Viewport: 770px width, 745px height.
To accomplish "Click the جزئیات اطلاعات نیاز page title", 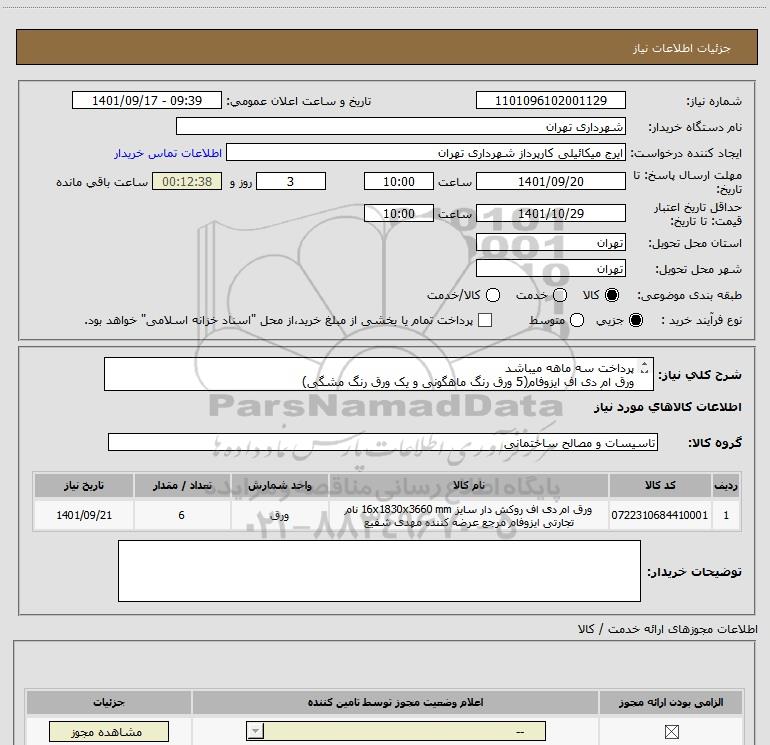I will pyautogui.click(x=681, y=48).
